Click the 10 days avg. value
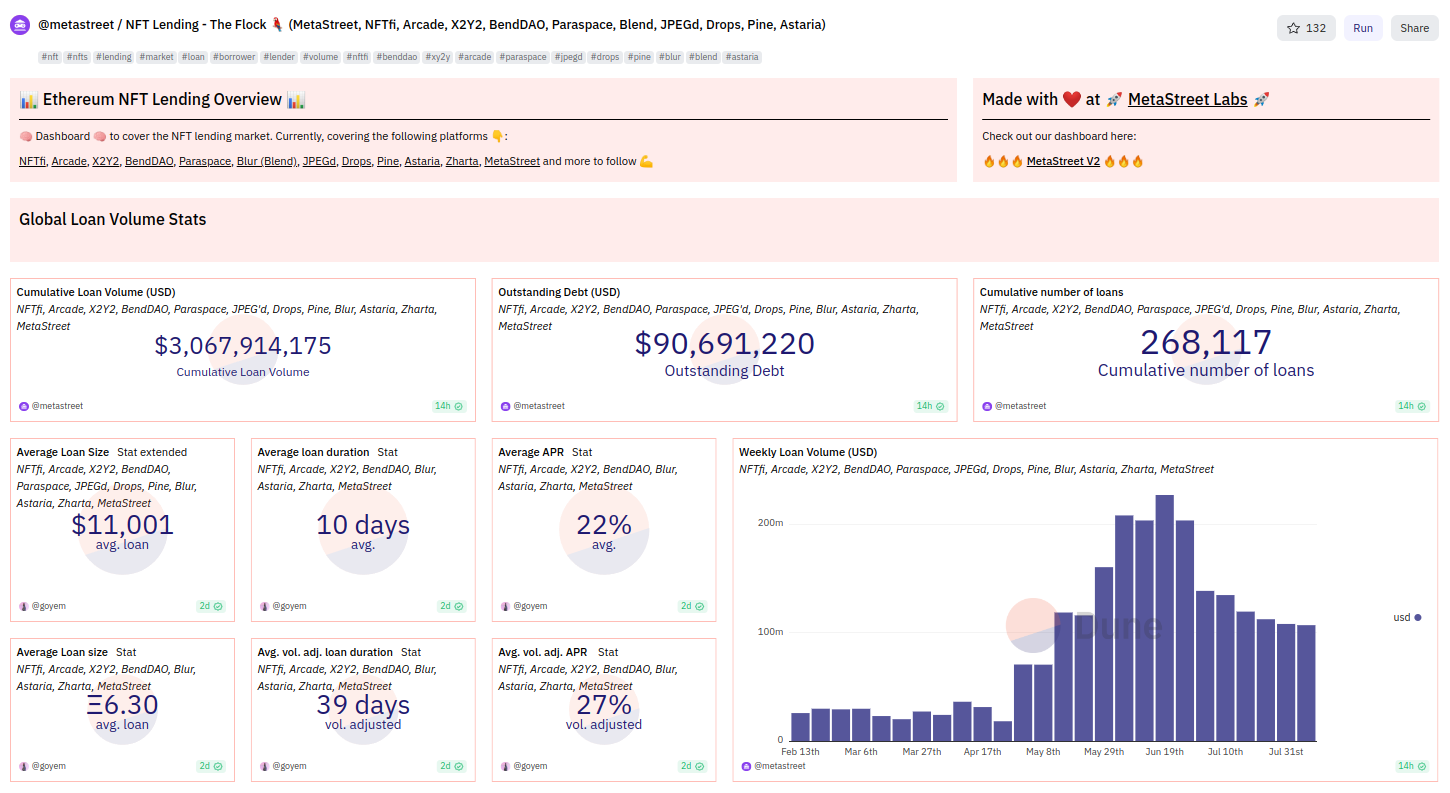The width and height of the screenshot is (1450, 793). tap(363, 524)
